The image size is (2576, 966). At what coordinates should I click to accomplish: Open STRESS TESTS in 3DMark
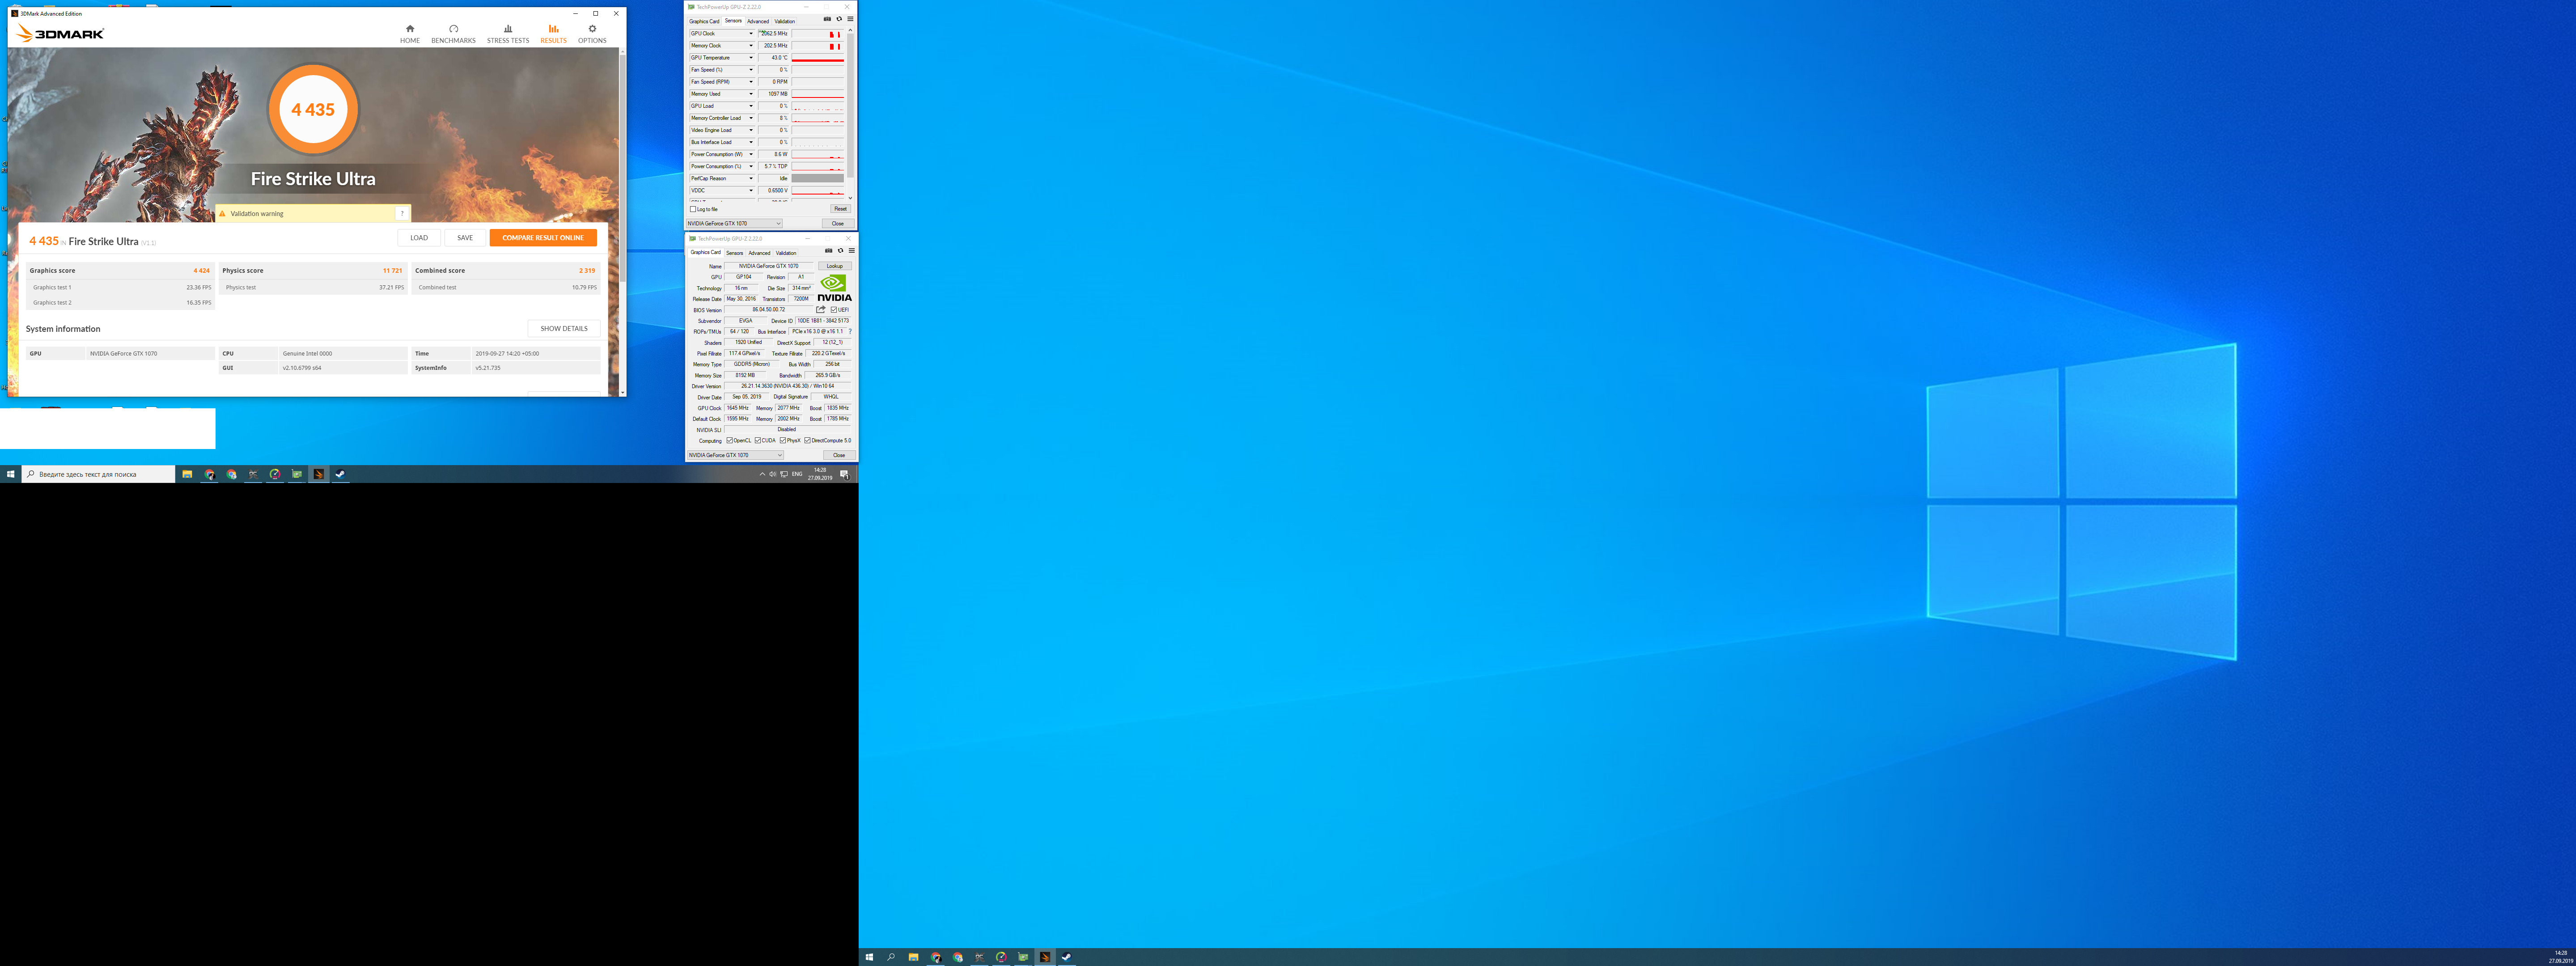[x=508, y=34]
